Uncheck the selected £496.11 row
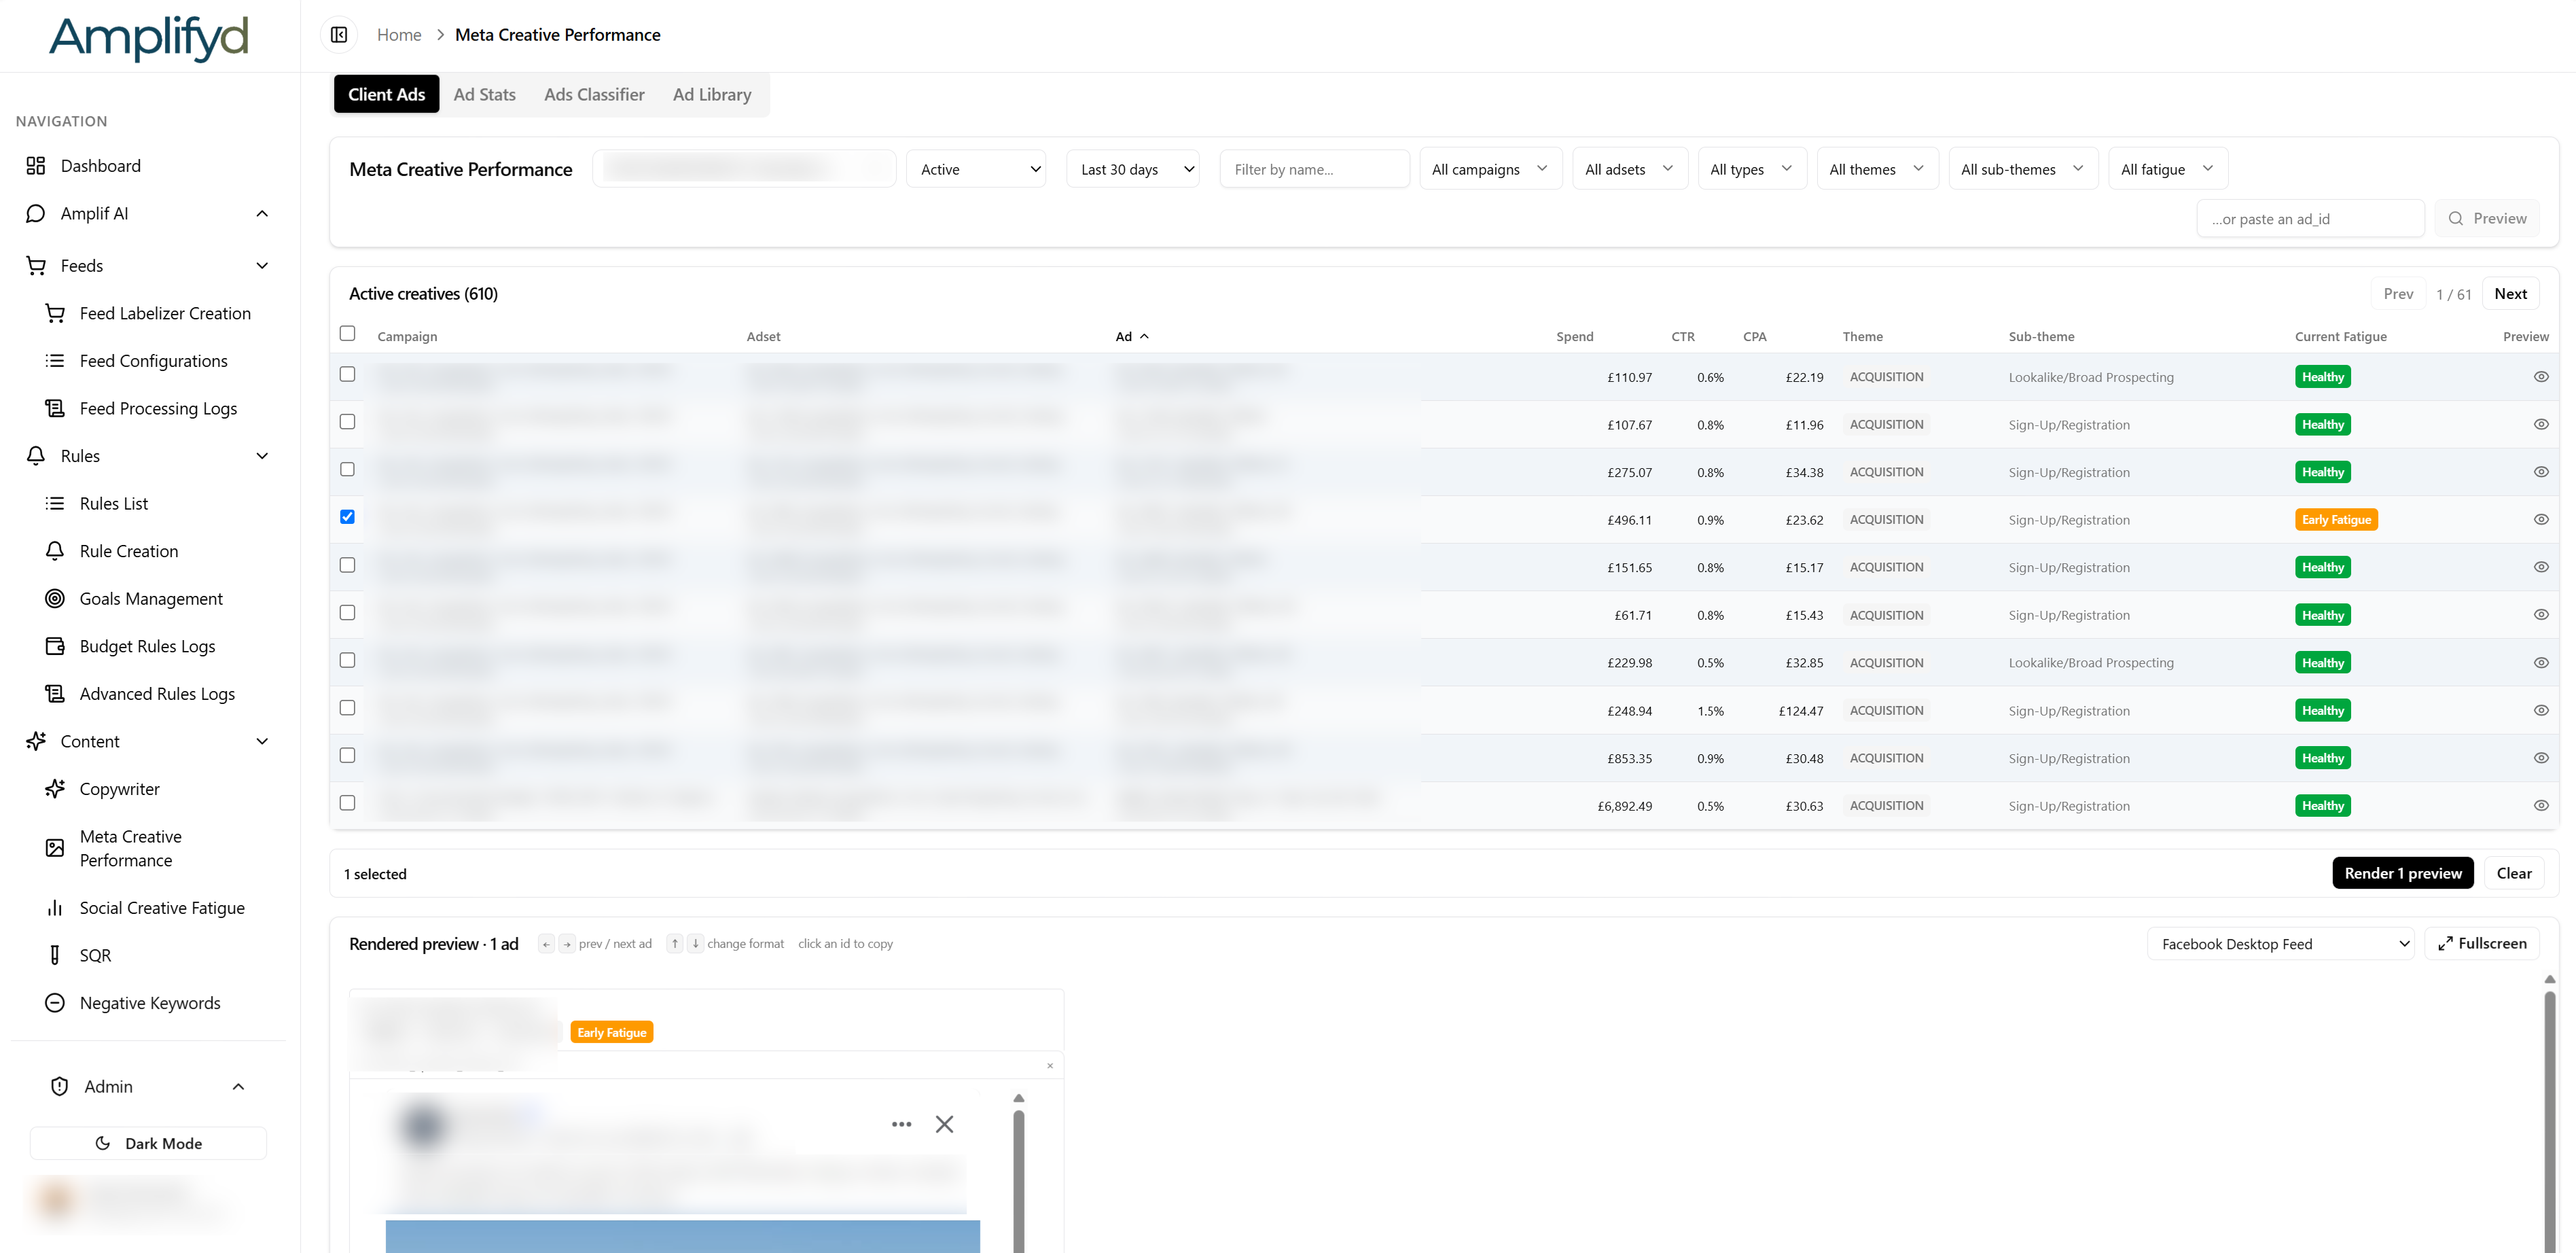 click(347, 517)
